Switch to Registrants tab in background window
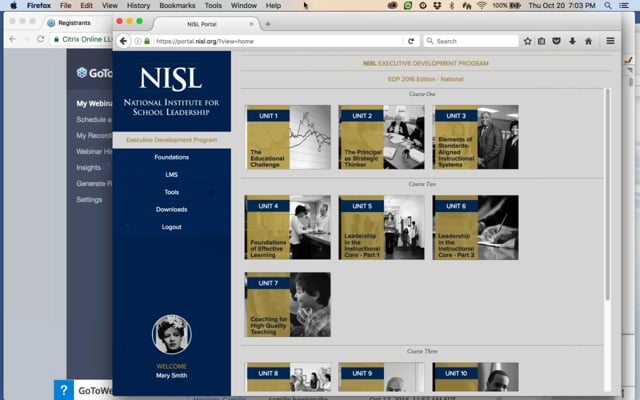 74,23
